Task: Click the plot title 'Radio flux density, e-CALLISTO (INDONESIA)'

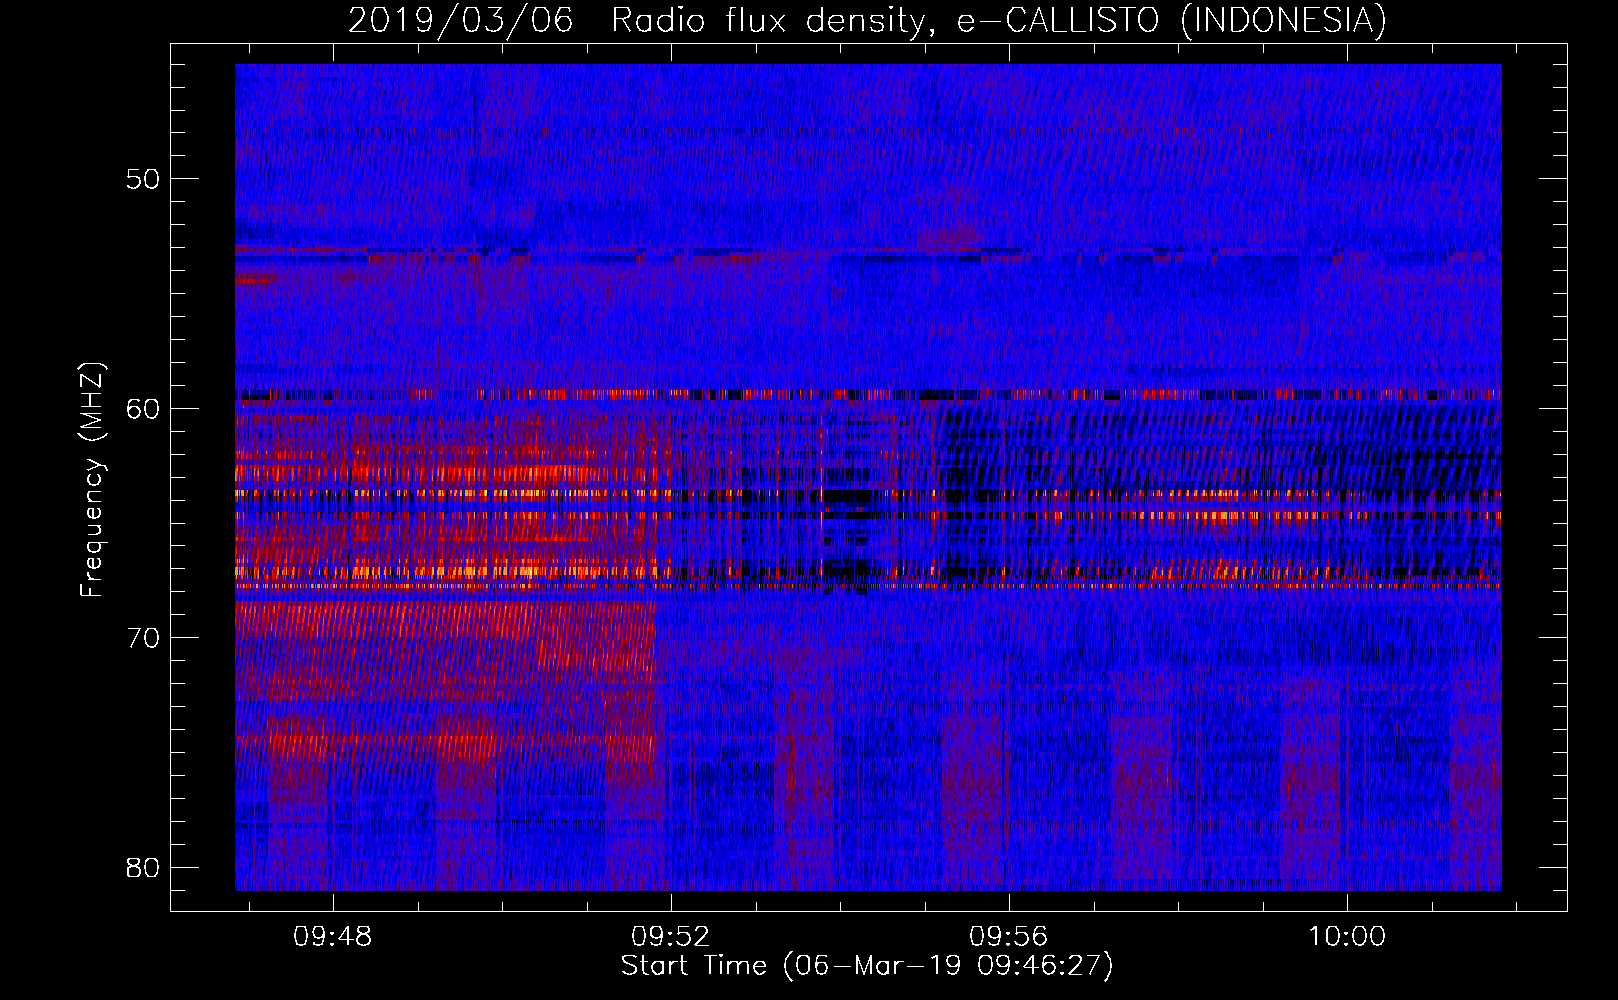Action: (999, 20)
